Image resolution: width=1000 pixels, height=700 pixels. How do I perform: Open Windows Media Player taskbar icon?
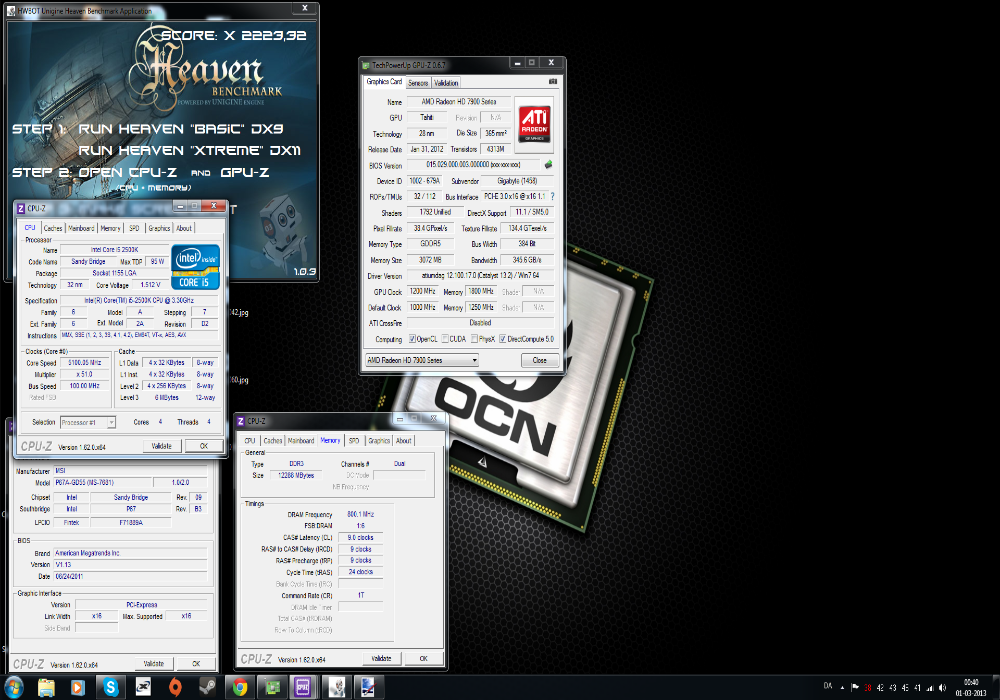[x=77, y=687]
